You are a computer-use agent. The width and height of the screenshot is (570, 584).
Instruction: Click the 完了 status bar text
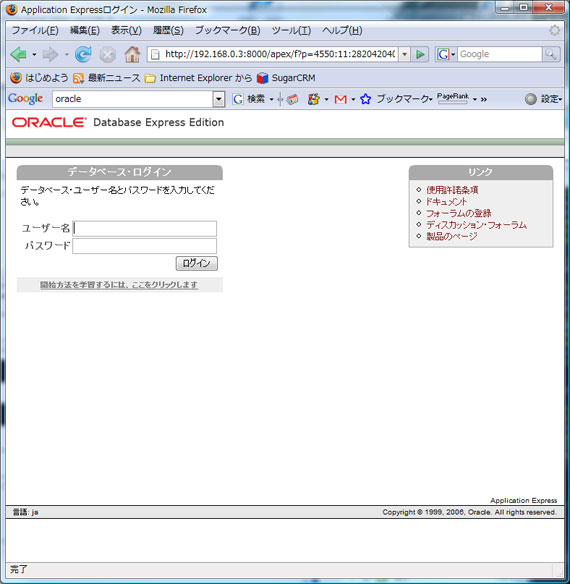click(19, 569)
